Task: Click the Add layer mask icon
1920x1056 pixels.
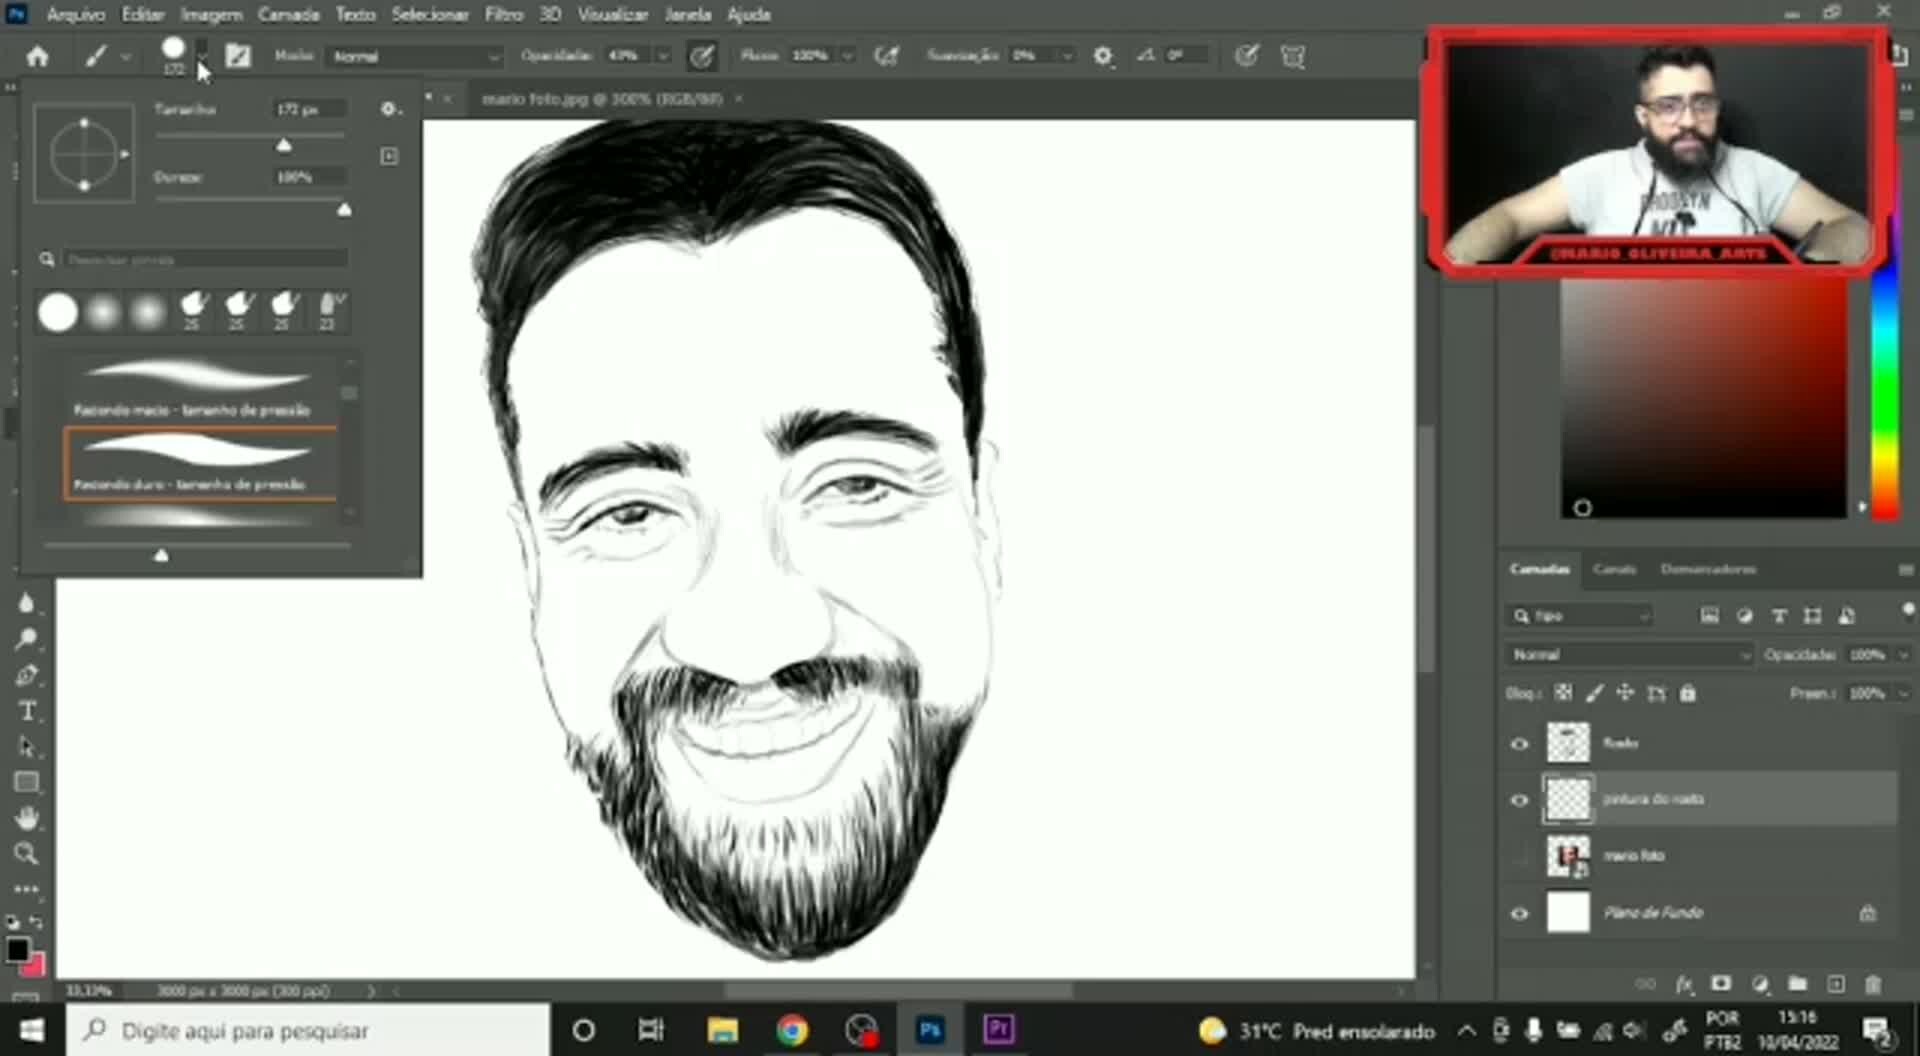Action: pos(1722,985)
